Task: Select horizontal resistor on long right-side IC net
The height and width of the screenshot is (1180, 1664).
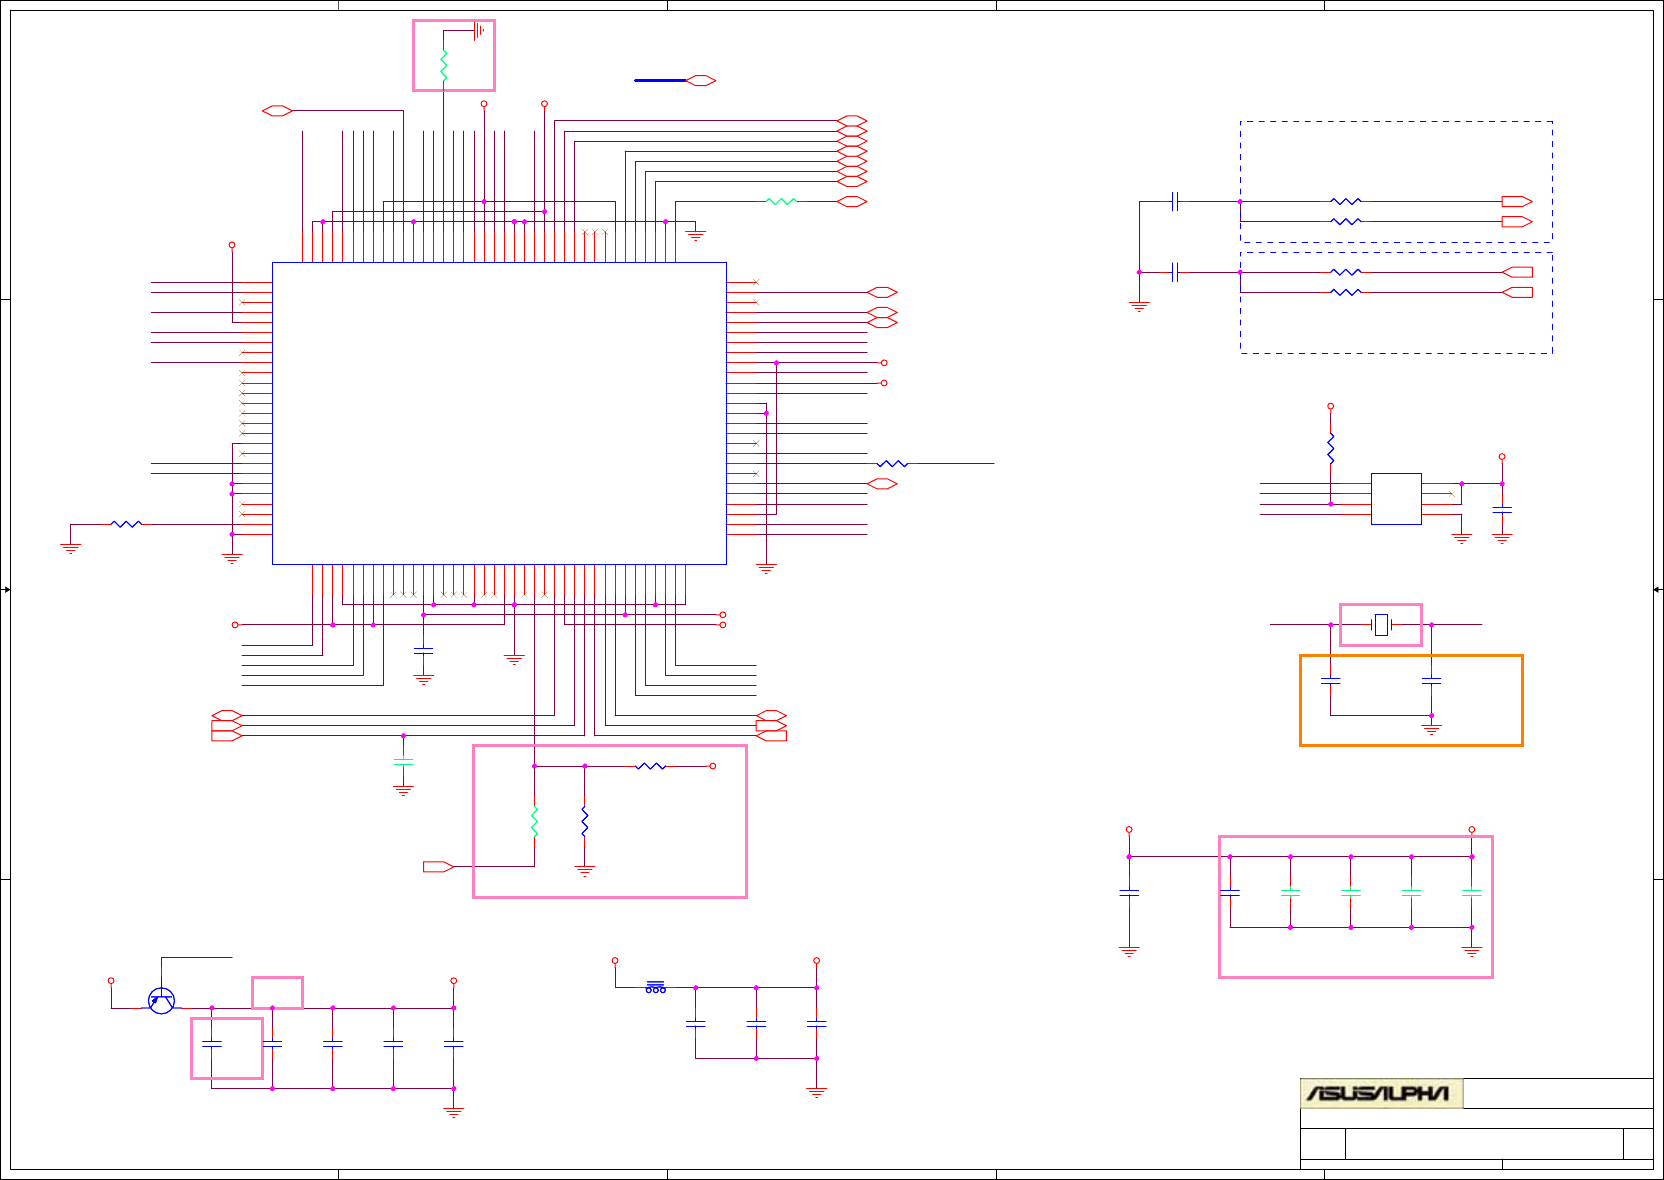Action: [892, 464]
